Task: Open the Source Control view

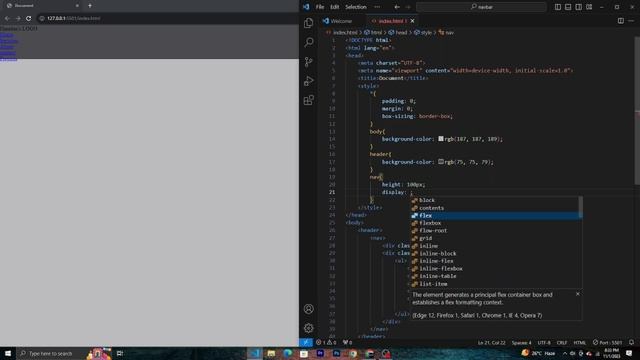Action: (309, 62)
